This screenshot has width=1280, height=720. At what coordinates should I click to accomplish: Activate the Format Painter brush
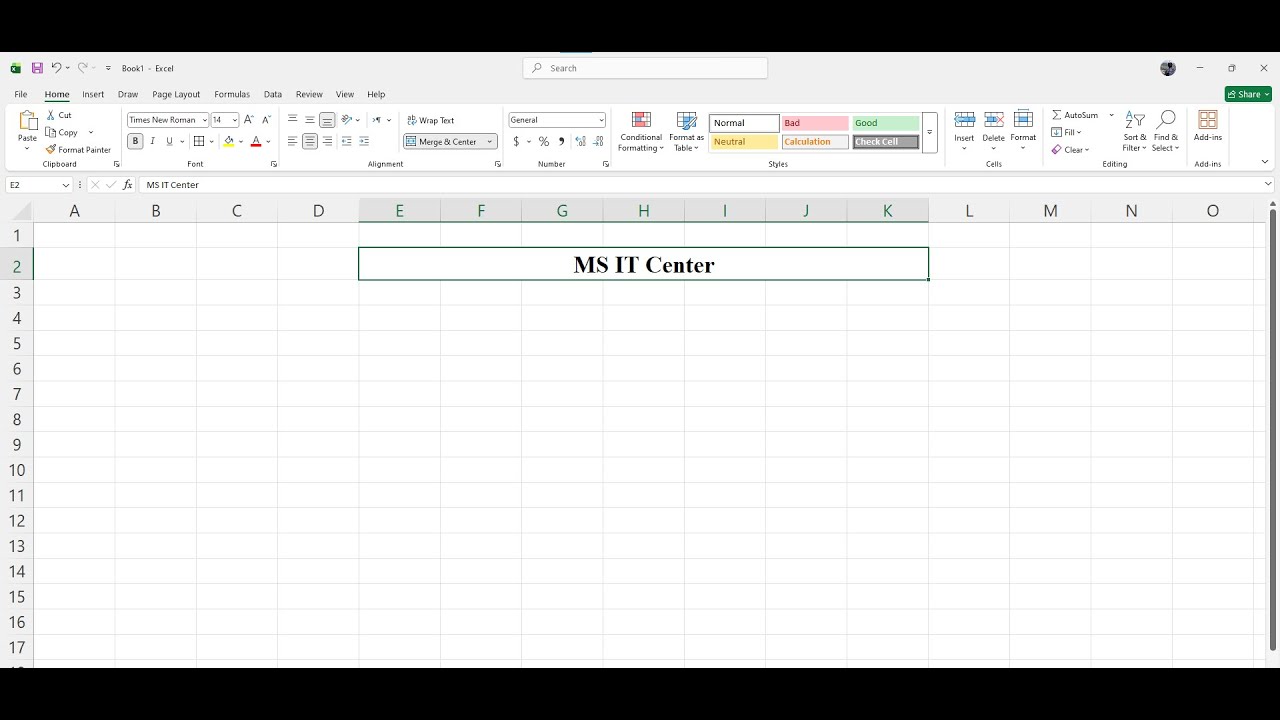78,150
